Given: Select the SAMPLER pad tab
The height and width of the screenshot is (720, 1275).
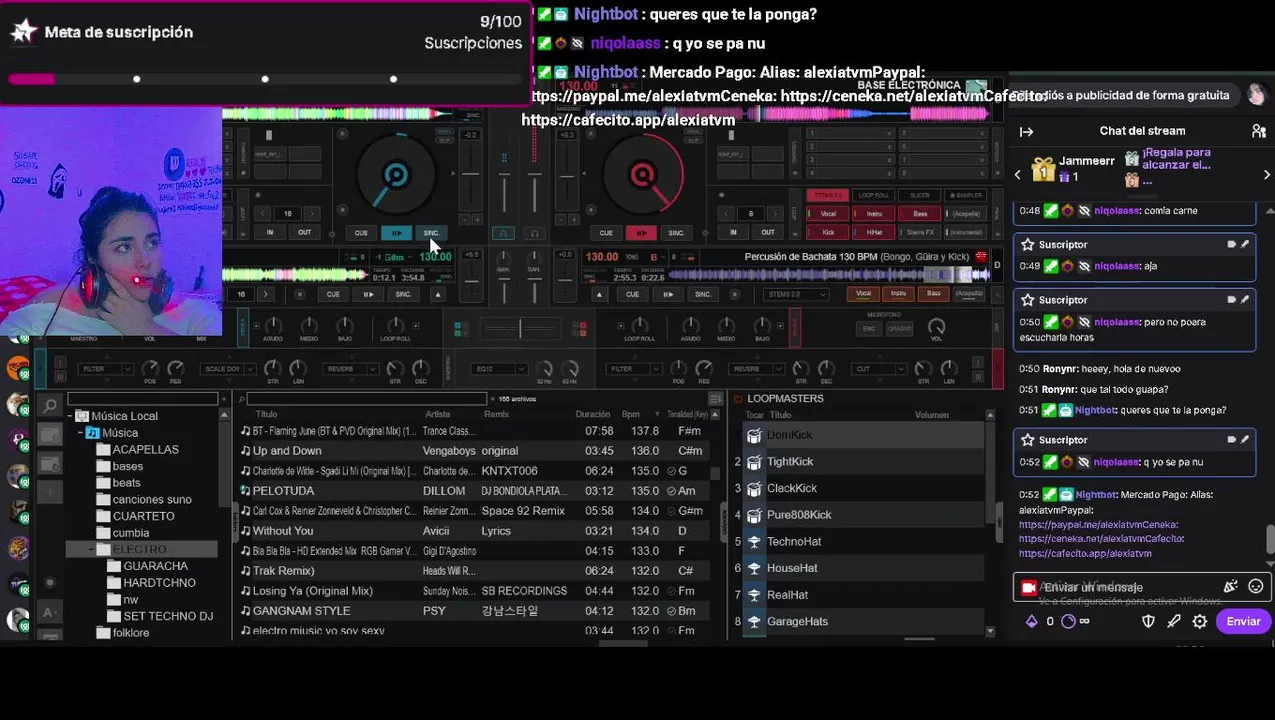Looking at the screenshot, I should pos(966,195).
